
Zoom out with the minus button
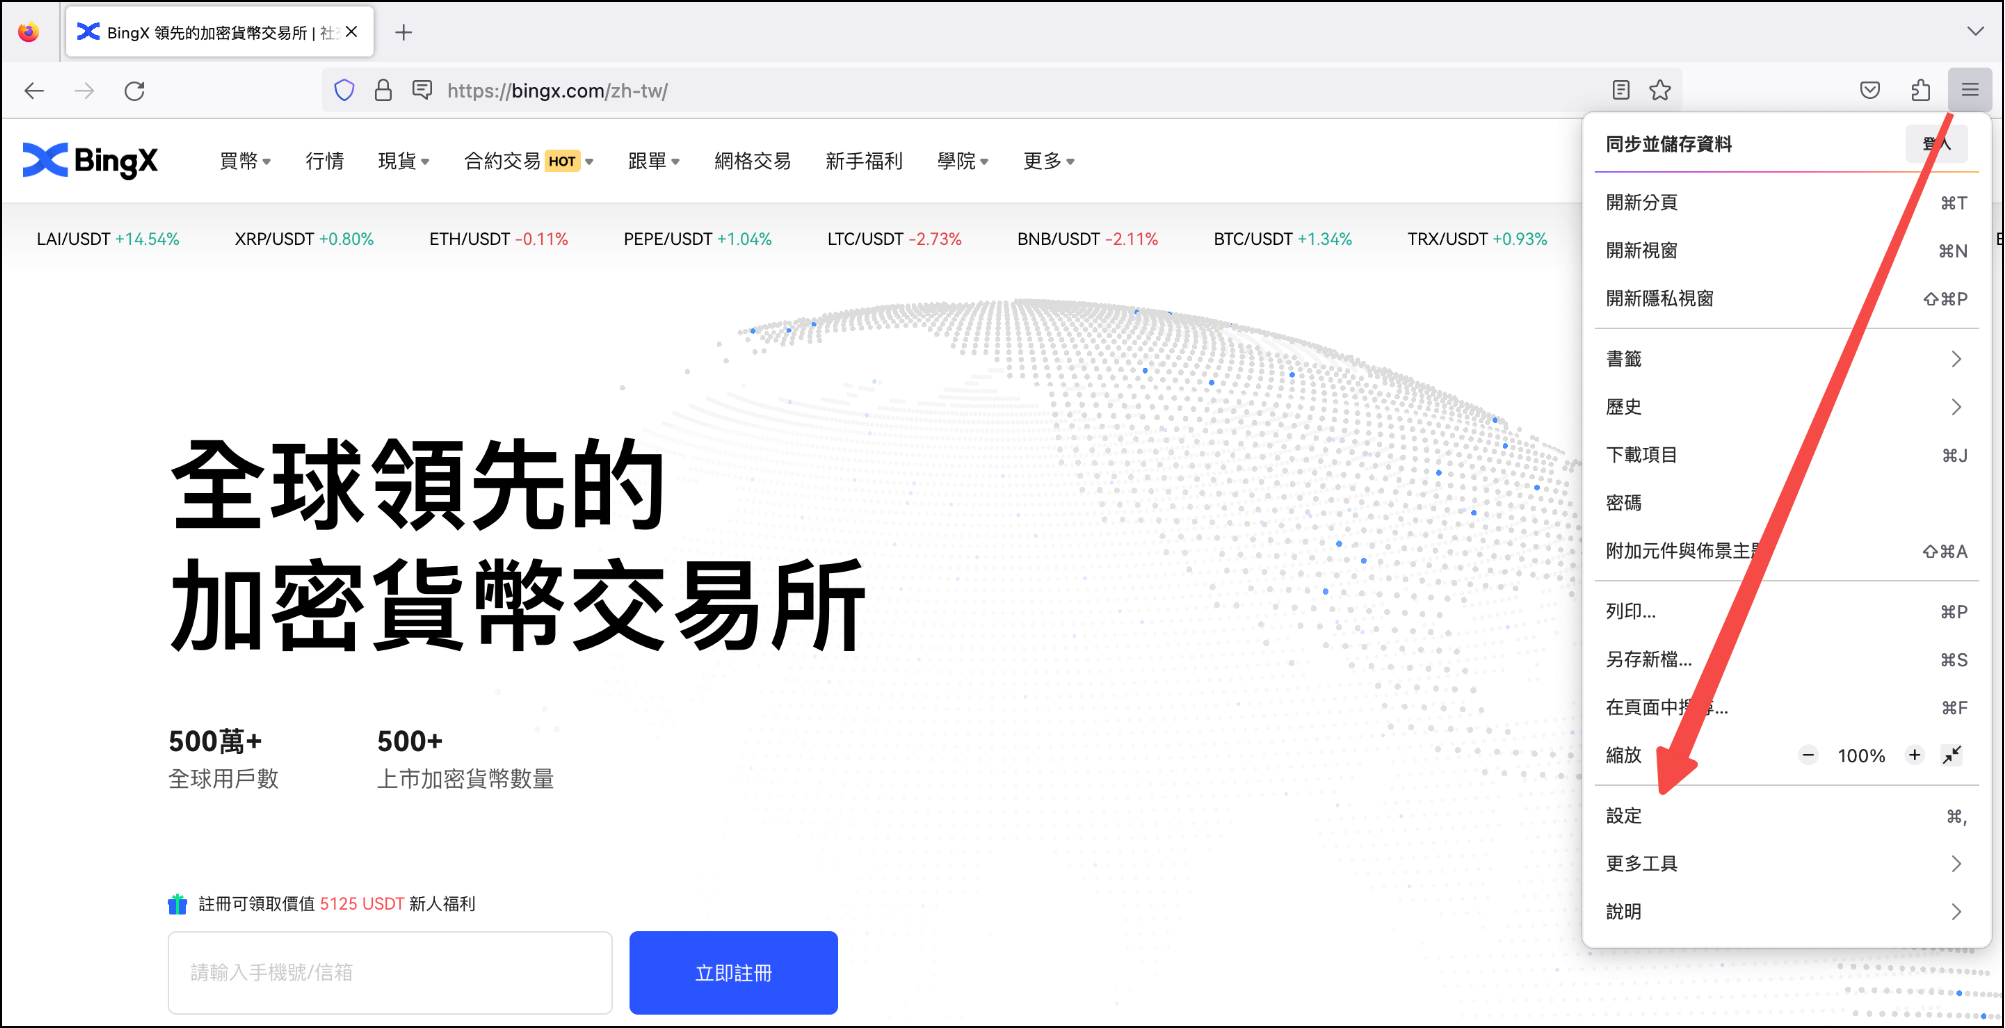(1808, 755)
